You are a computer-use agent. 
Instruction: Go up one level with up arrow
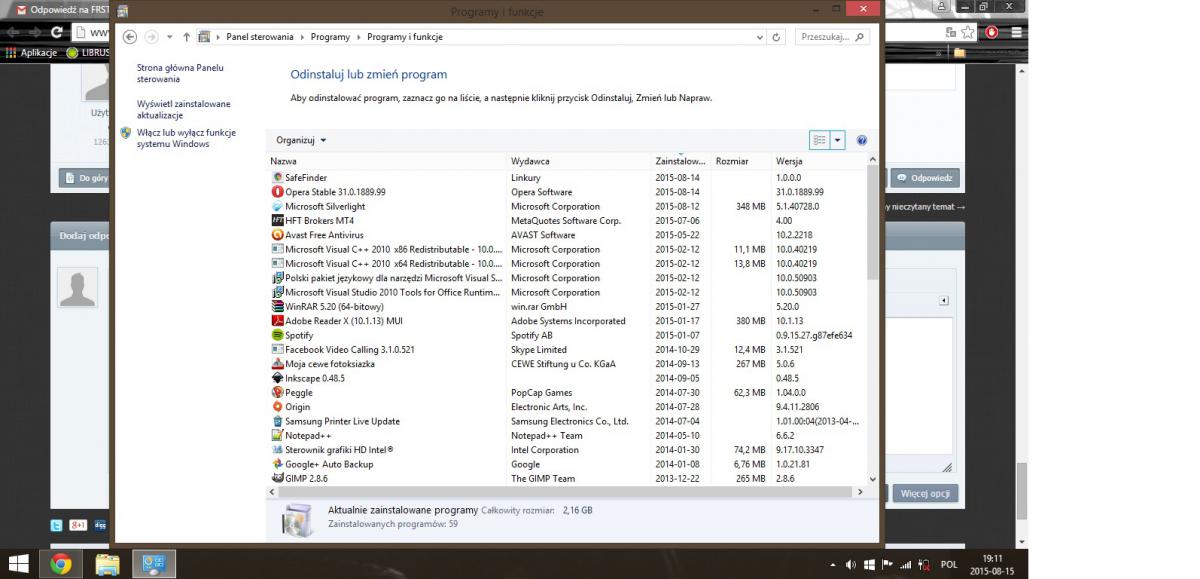click(186, 37)
